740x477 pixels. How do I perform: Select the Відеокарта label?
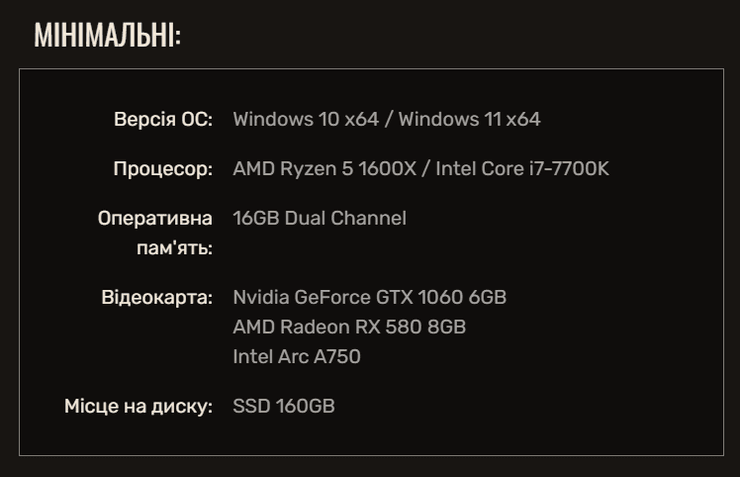tap(157, 298)
